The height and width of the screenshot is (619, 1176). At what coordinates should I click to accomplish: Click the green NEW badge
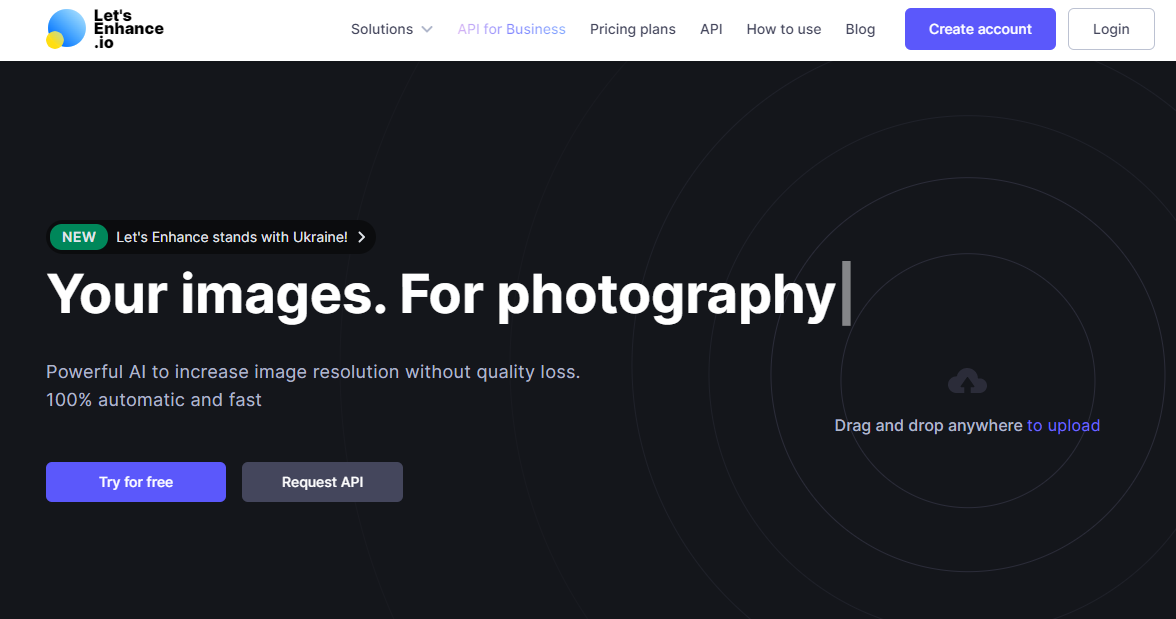tap(79, 237)
